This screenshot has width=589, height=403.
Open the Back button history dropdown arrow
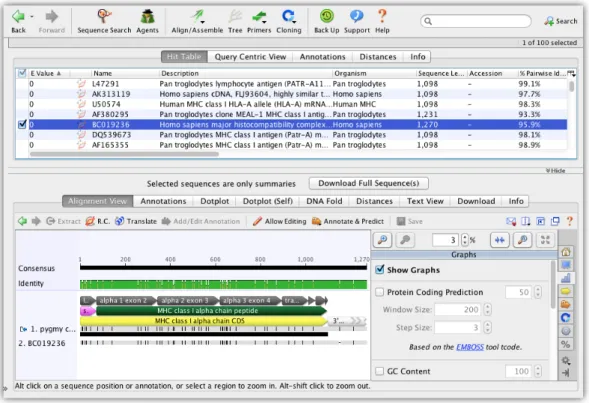click(32, 17)
